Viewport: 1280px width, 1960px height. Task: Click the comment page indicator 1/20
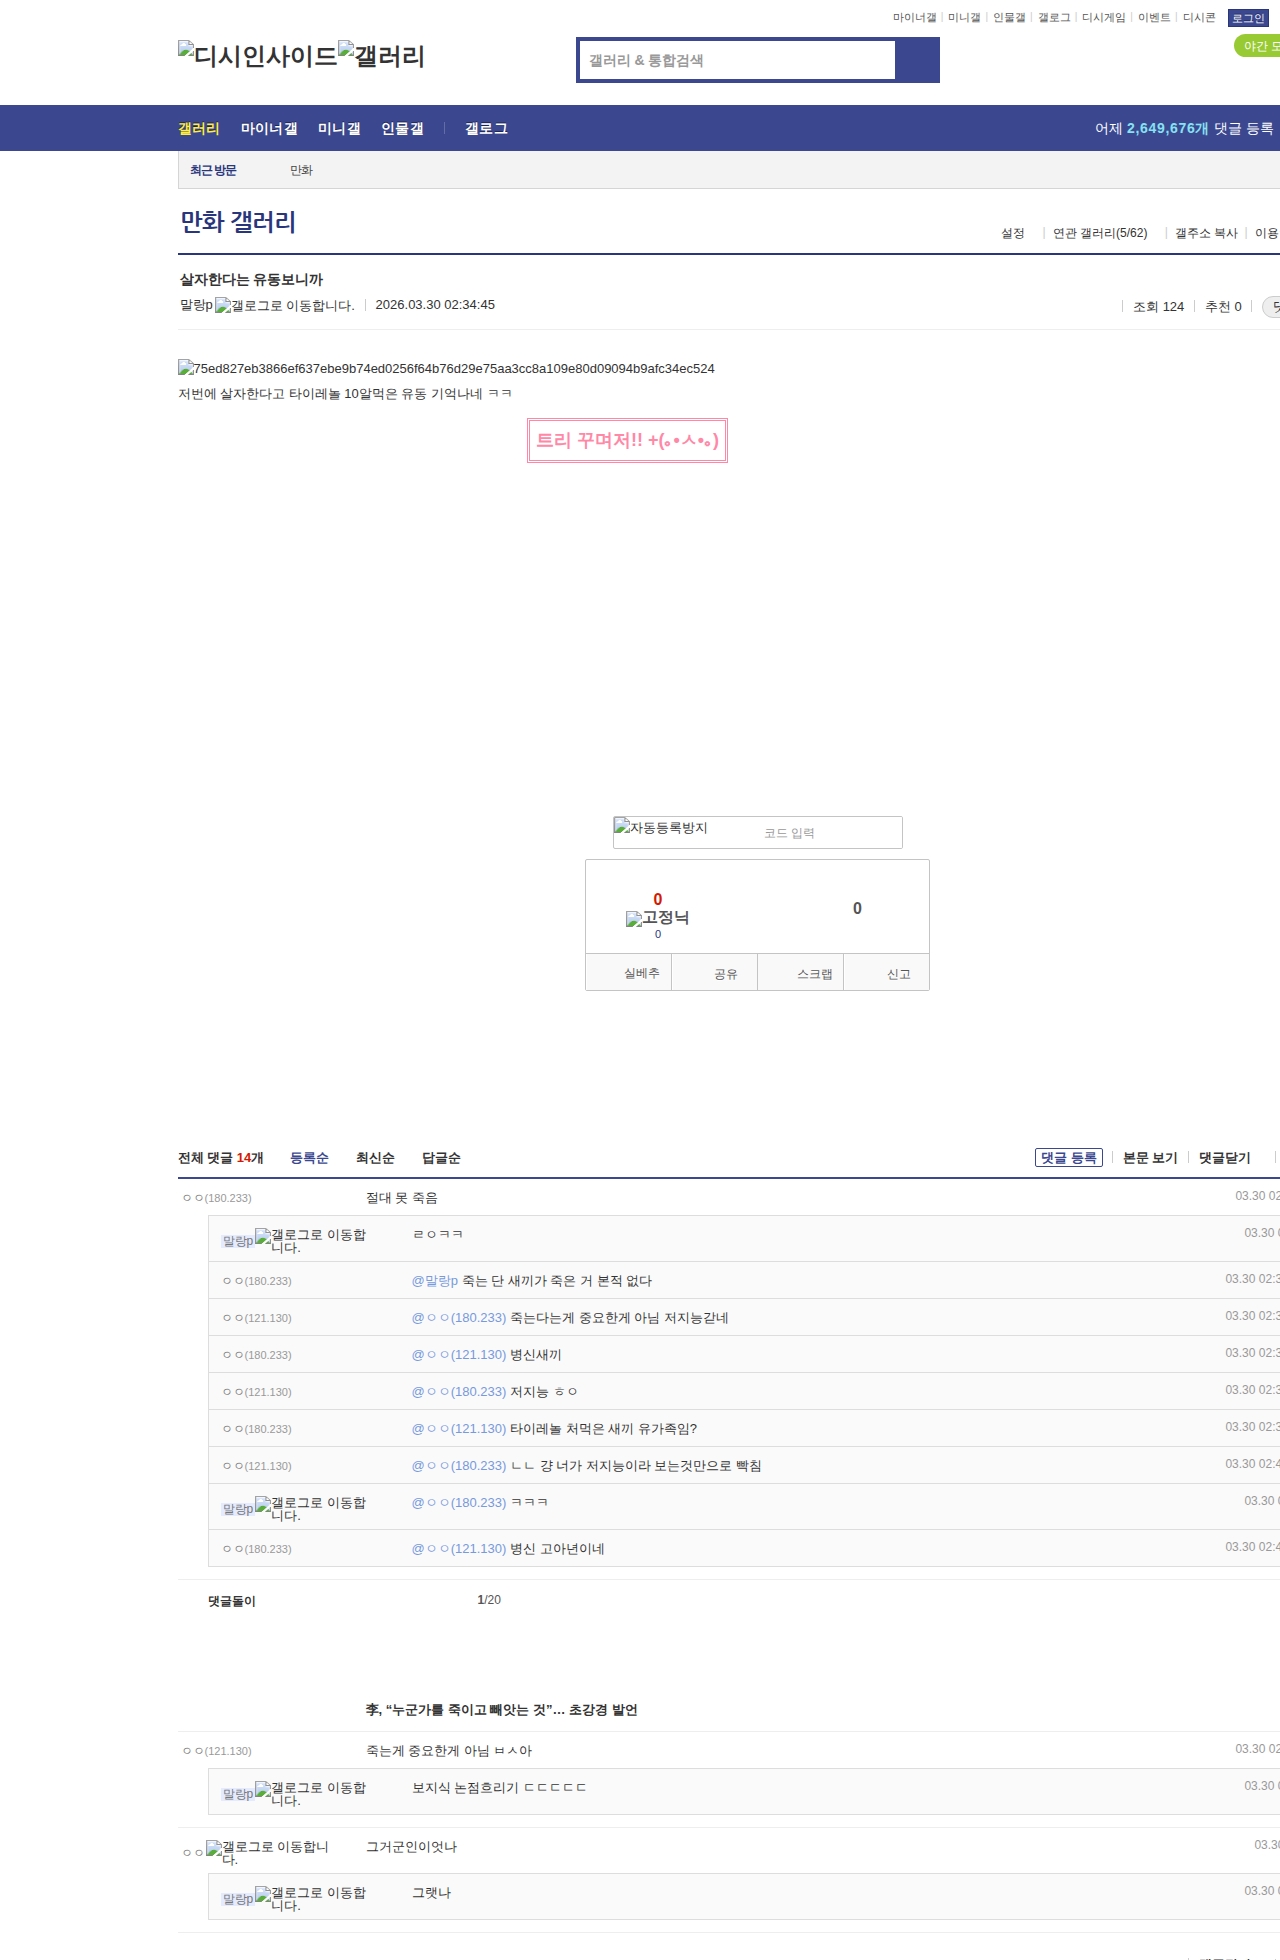[489, 1600]
